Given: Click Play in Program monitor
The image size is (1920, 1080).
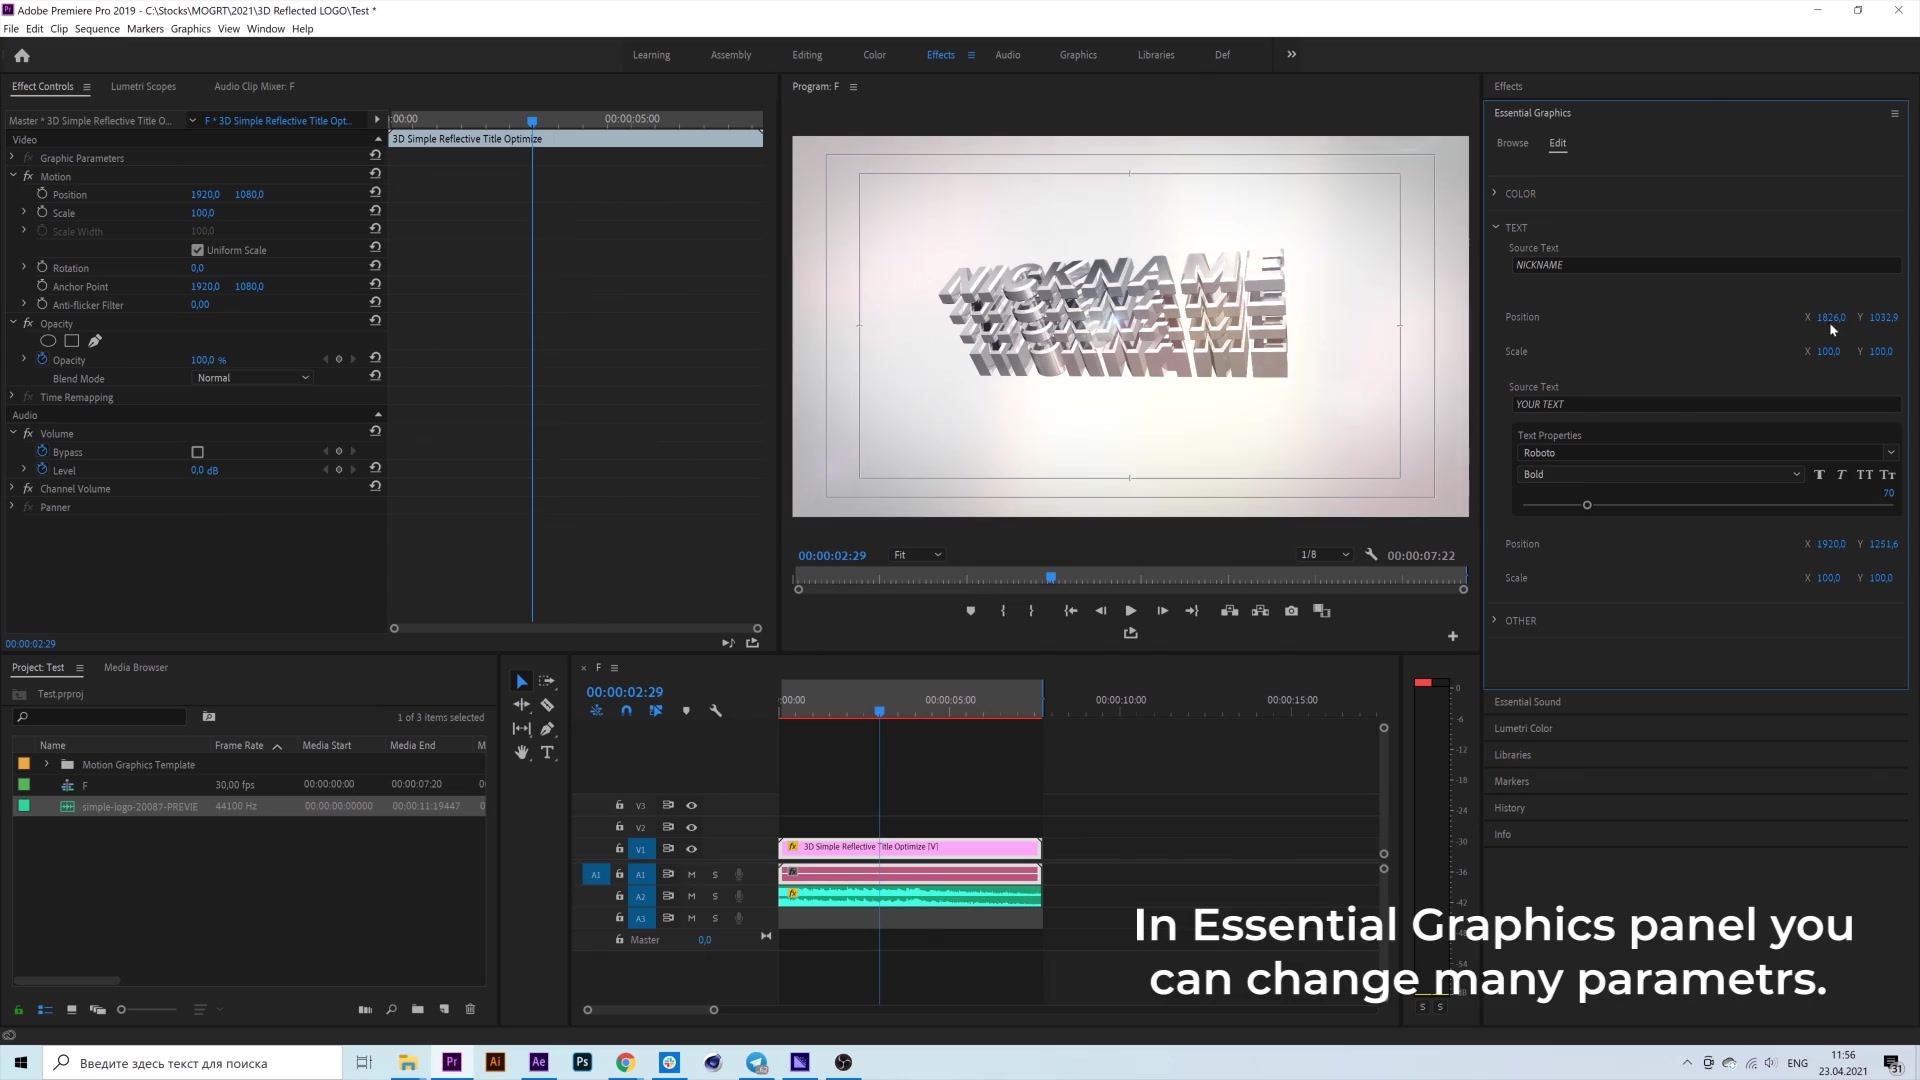Looking at the screenshot, I should 1131,611.
